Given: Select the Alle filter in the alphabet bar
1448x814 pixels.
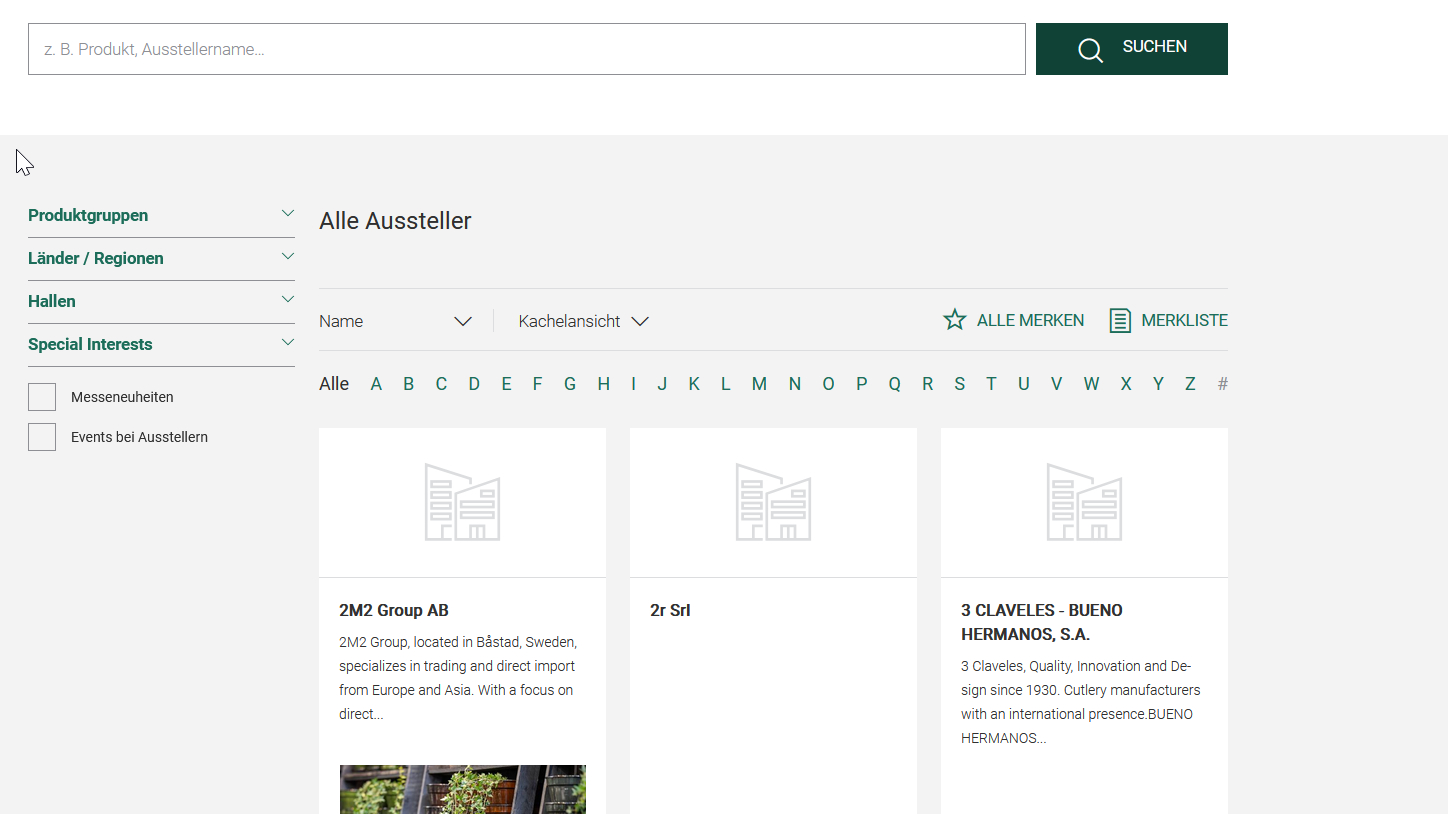Looking at the screenshot, I should tap(333, 383).
